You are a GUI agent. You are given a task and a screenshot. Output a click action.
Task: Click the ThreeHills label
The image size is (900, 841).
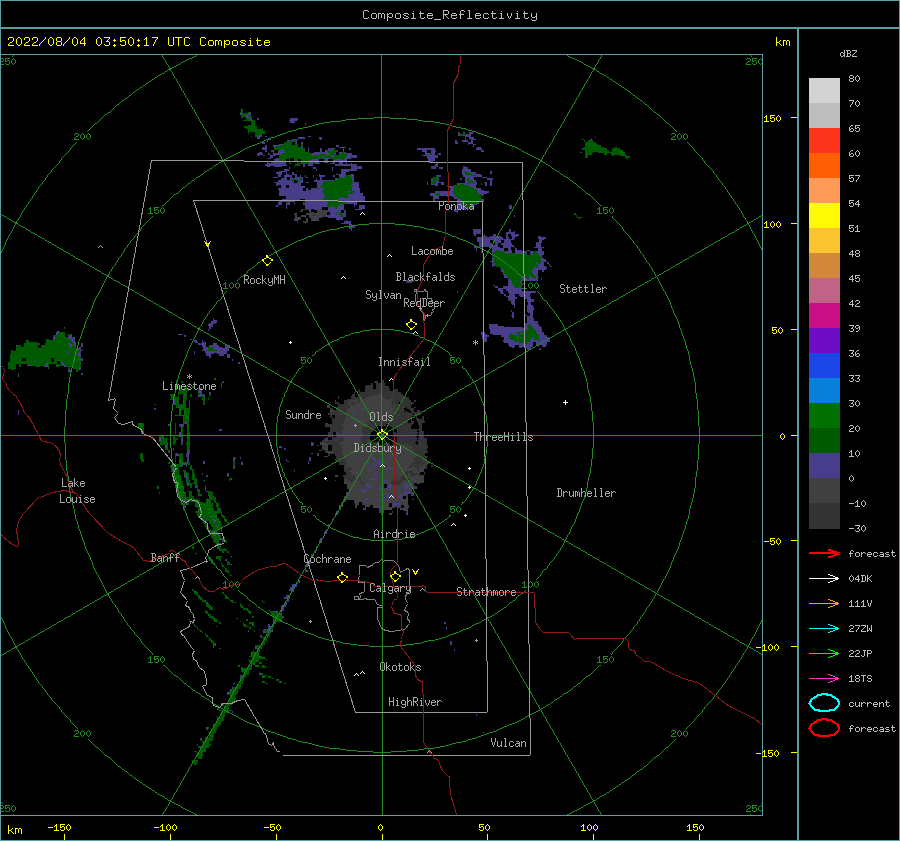pyautogui.click(x=503, y=437)
